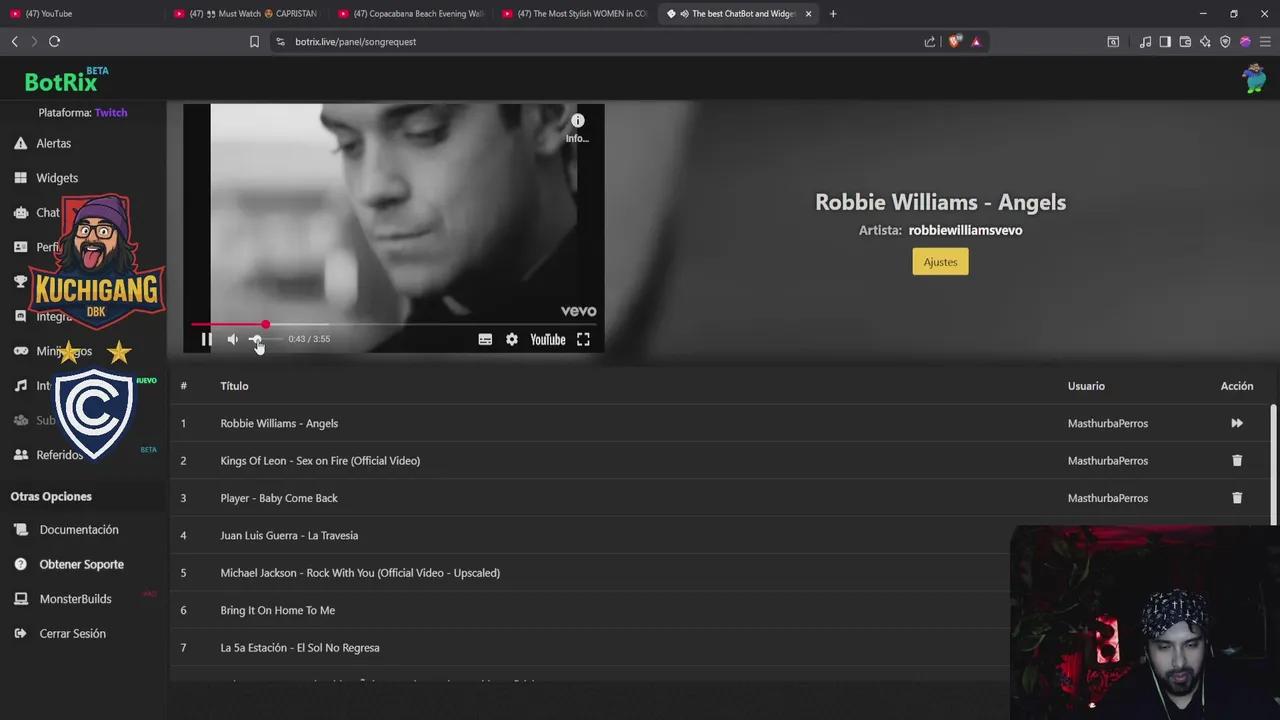Click the Ajustes yellow button

940,262
